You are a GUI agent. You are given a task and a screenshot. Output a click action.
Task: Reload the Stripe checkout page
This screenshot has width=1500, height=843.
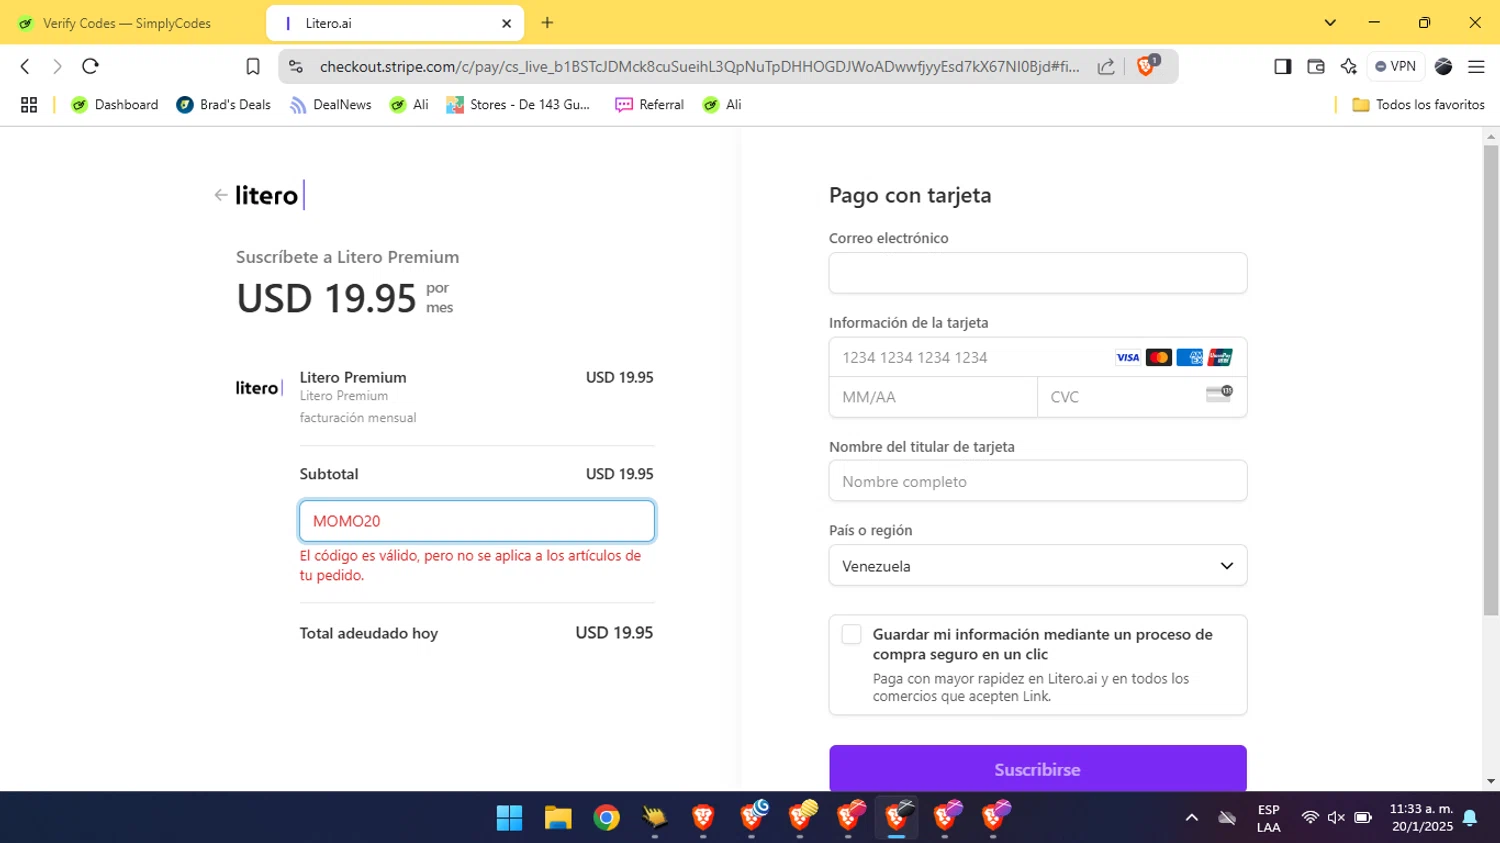pos(90,66)
